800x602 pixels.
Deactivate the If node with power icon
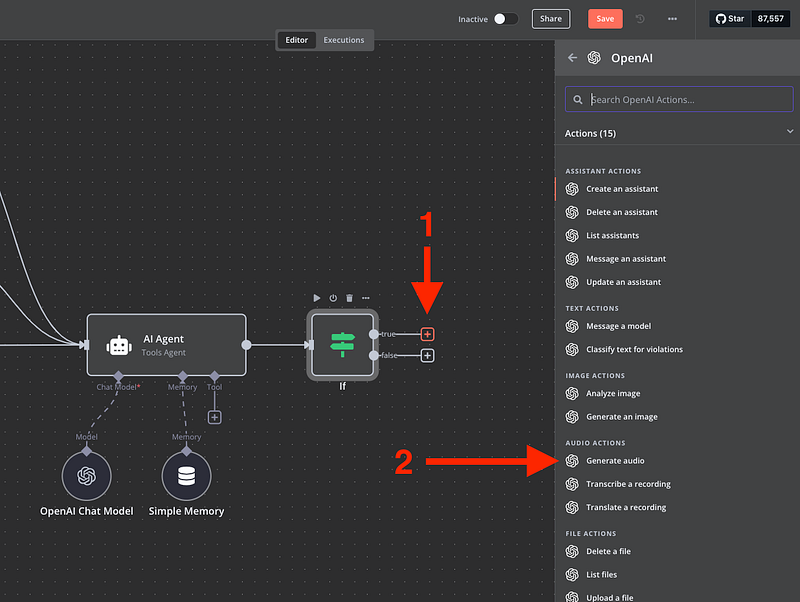click(333, 298)
